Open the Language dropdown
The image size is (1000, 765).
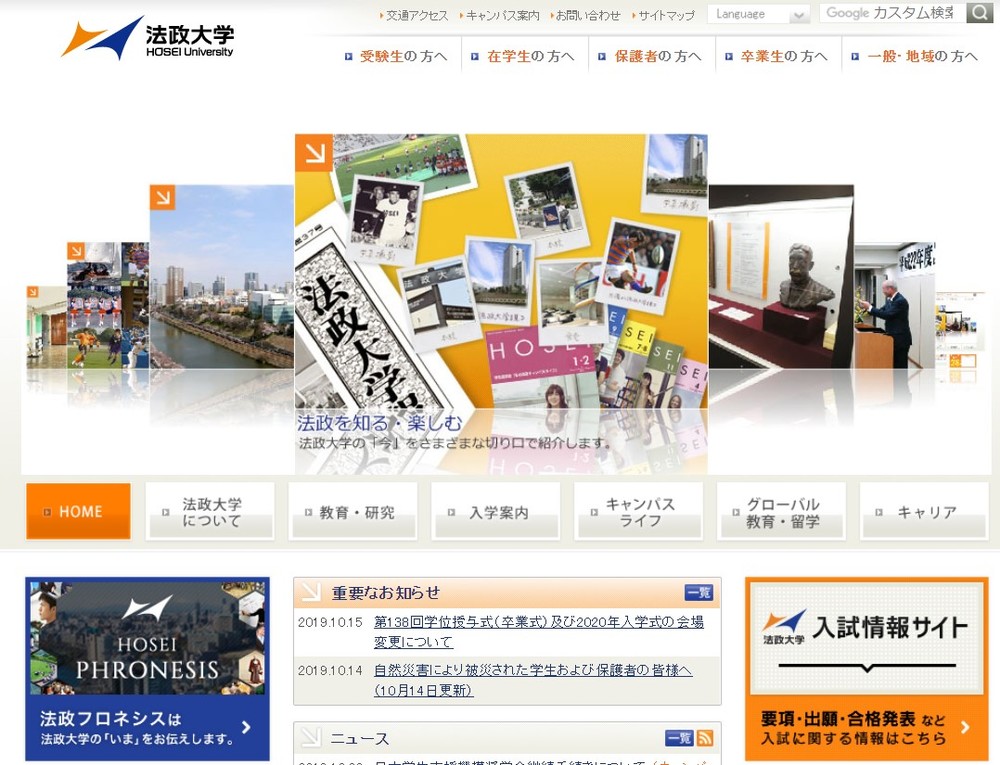[x=758, y=14]
